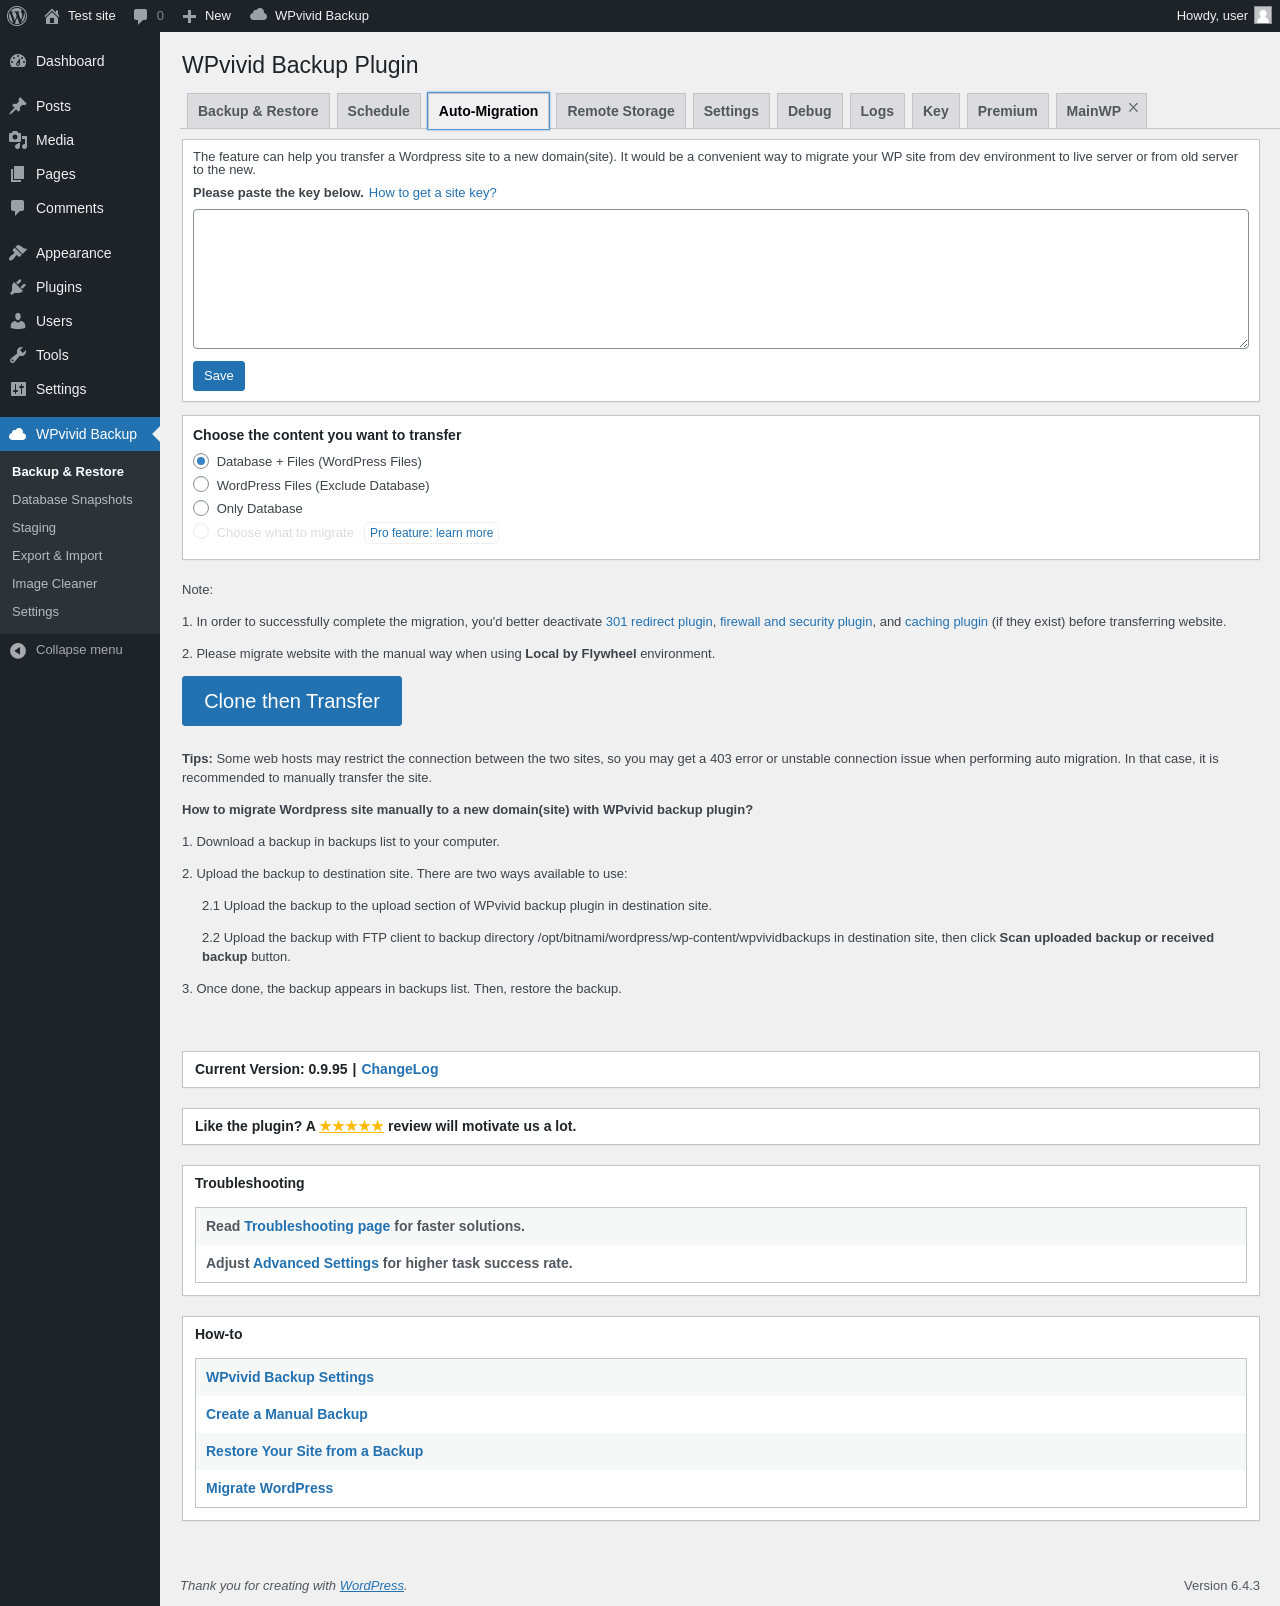The width and height of the screenshot is (1280, 1606).
Task: Open the Howdy, user account menu
Action: [x=1222, y=16]
